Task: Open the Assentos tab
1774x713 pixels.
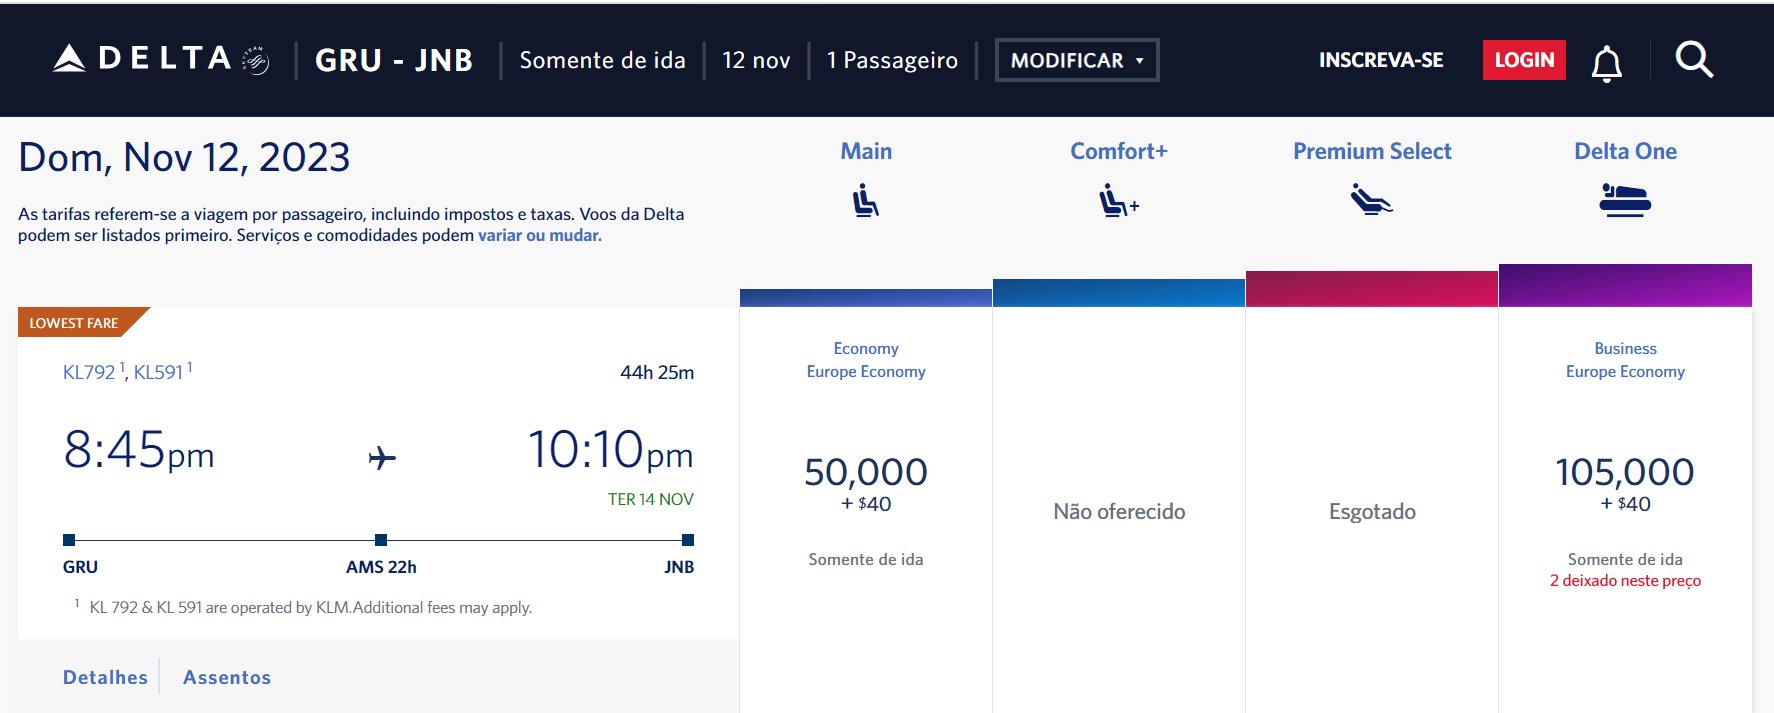Action: [x=227, y=677]
